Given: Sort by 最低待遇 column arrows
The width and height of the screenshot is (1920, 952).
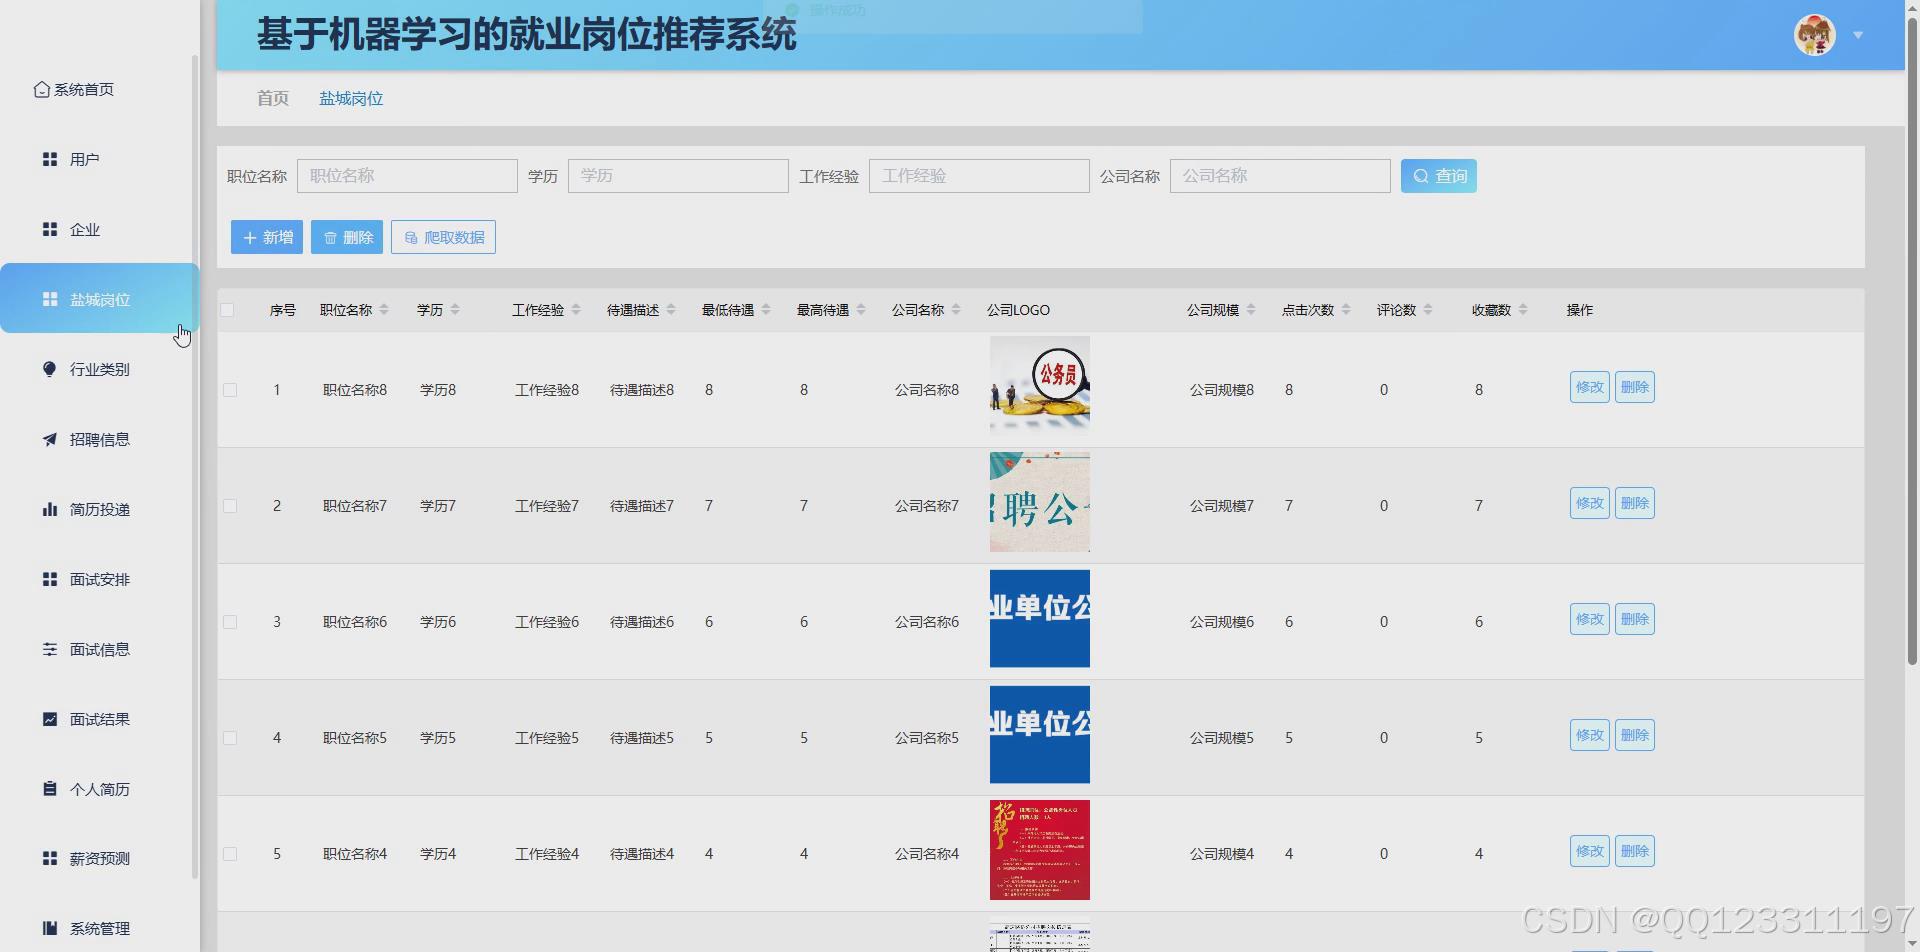Looking at the screenshot, I should coord(766,310).
